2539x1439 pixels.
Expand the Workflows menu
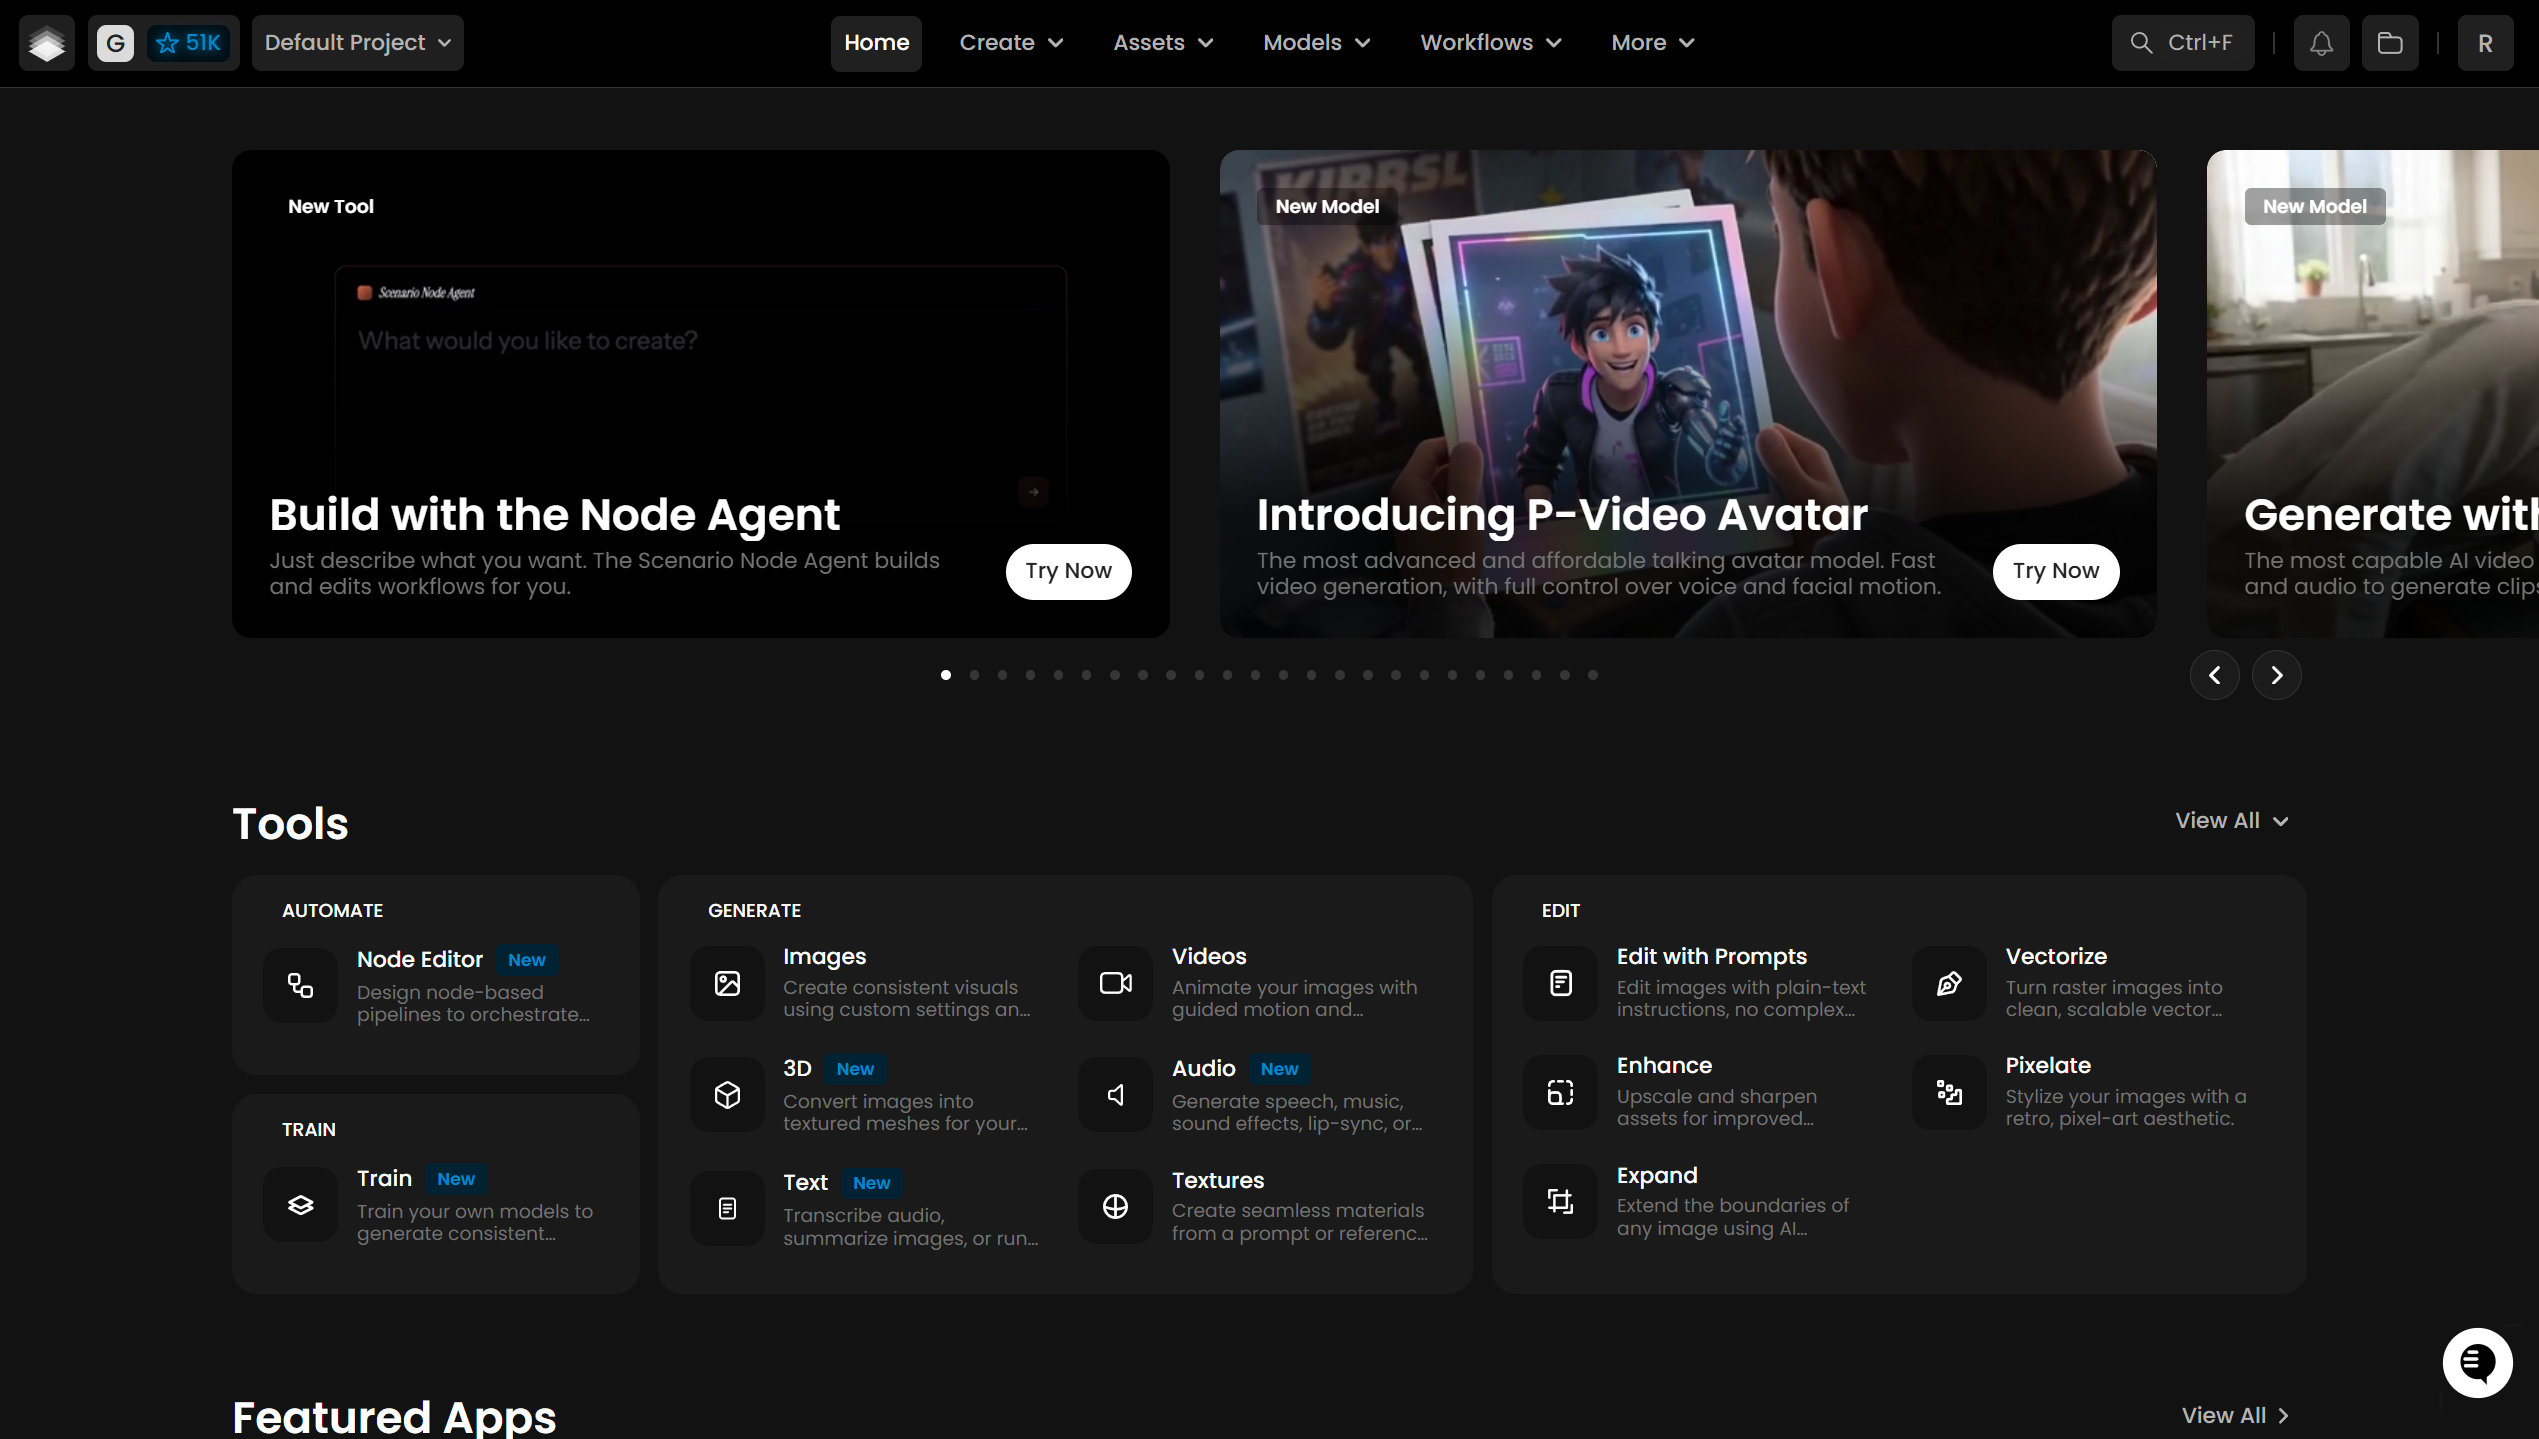[1490, 43]
